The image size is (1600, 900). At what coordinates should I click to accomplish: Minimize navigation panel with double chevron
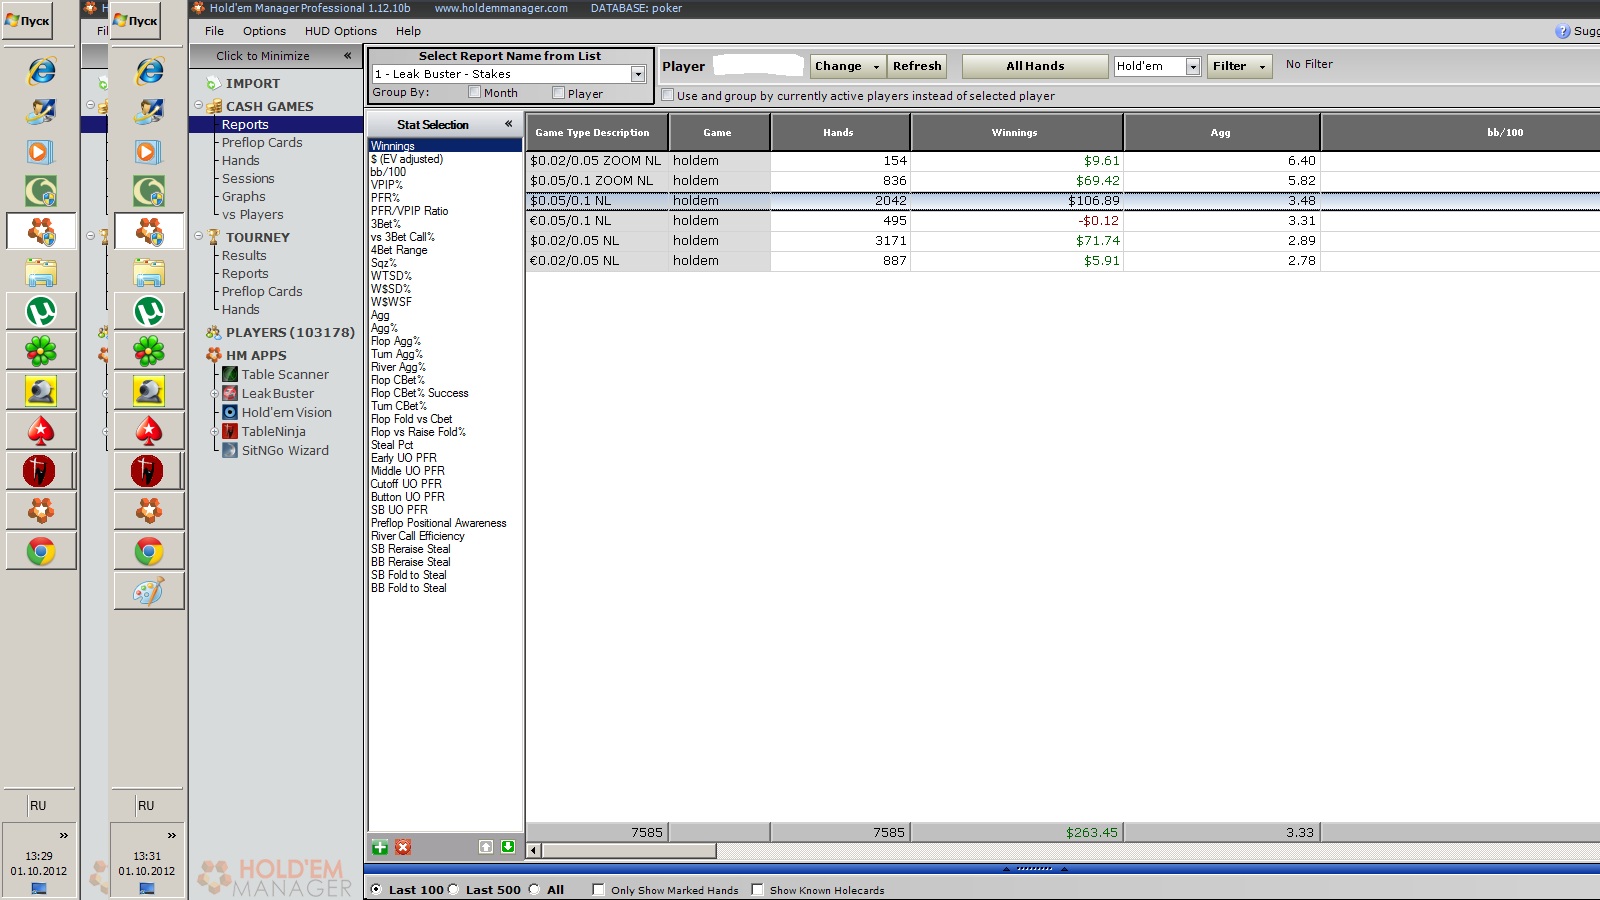coord(347,56)
